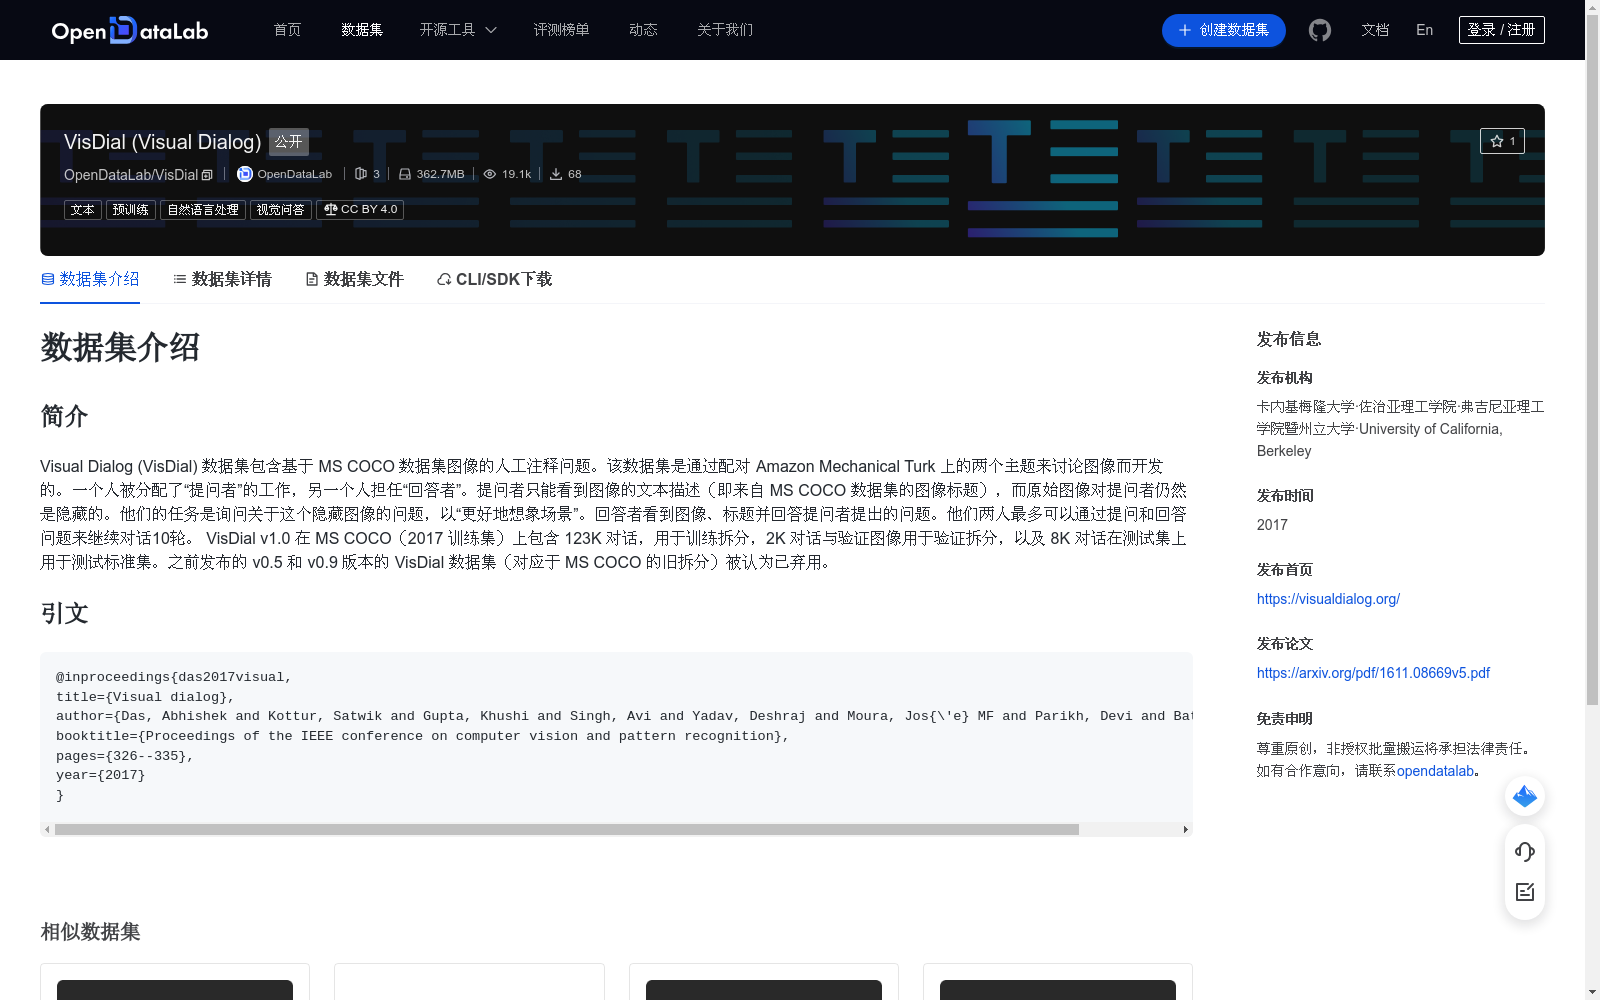This screenshot has height=1000, width=1600.
Task: Open 数据集 in the navbar
Action: click(362, 30)
